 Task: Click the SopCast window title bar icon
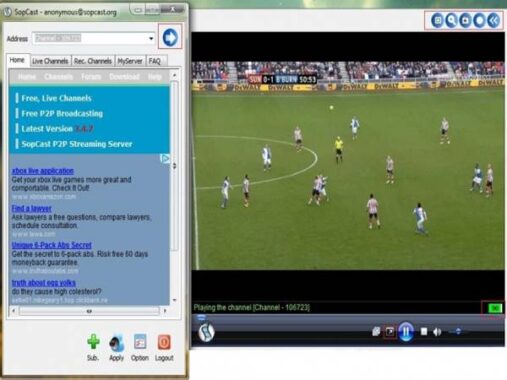pyautogui.click(x=7, y=12)
